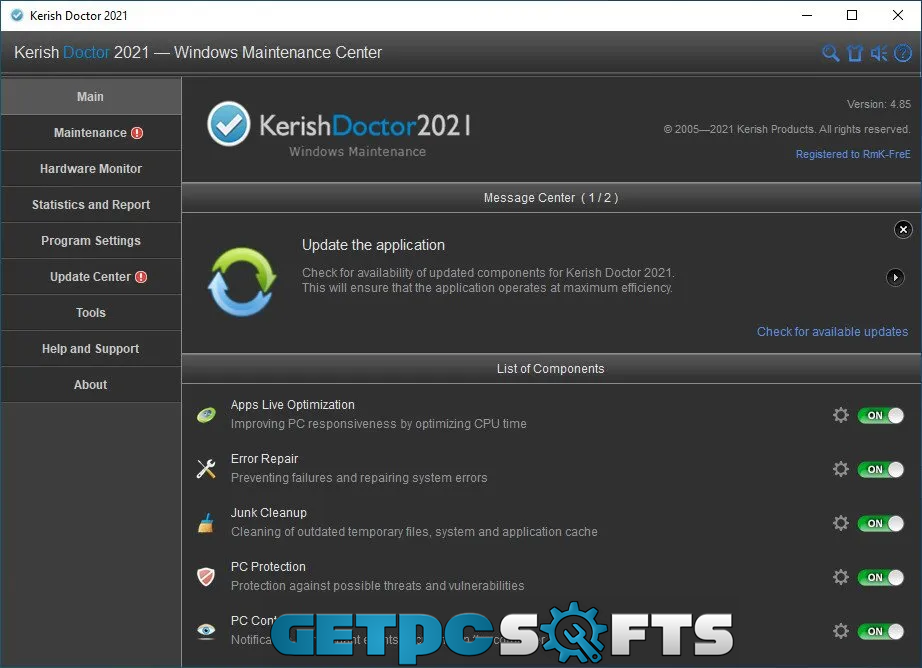Open Statistics and Report
Screen dimensions: 922x668
(91, 205)
